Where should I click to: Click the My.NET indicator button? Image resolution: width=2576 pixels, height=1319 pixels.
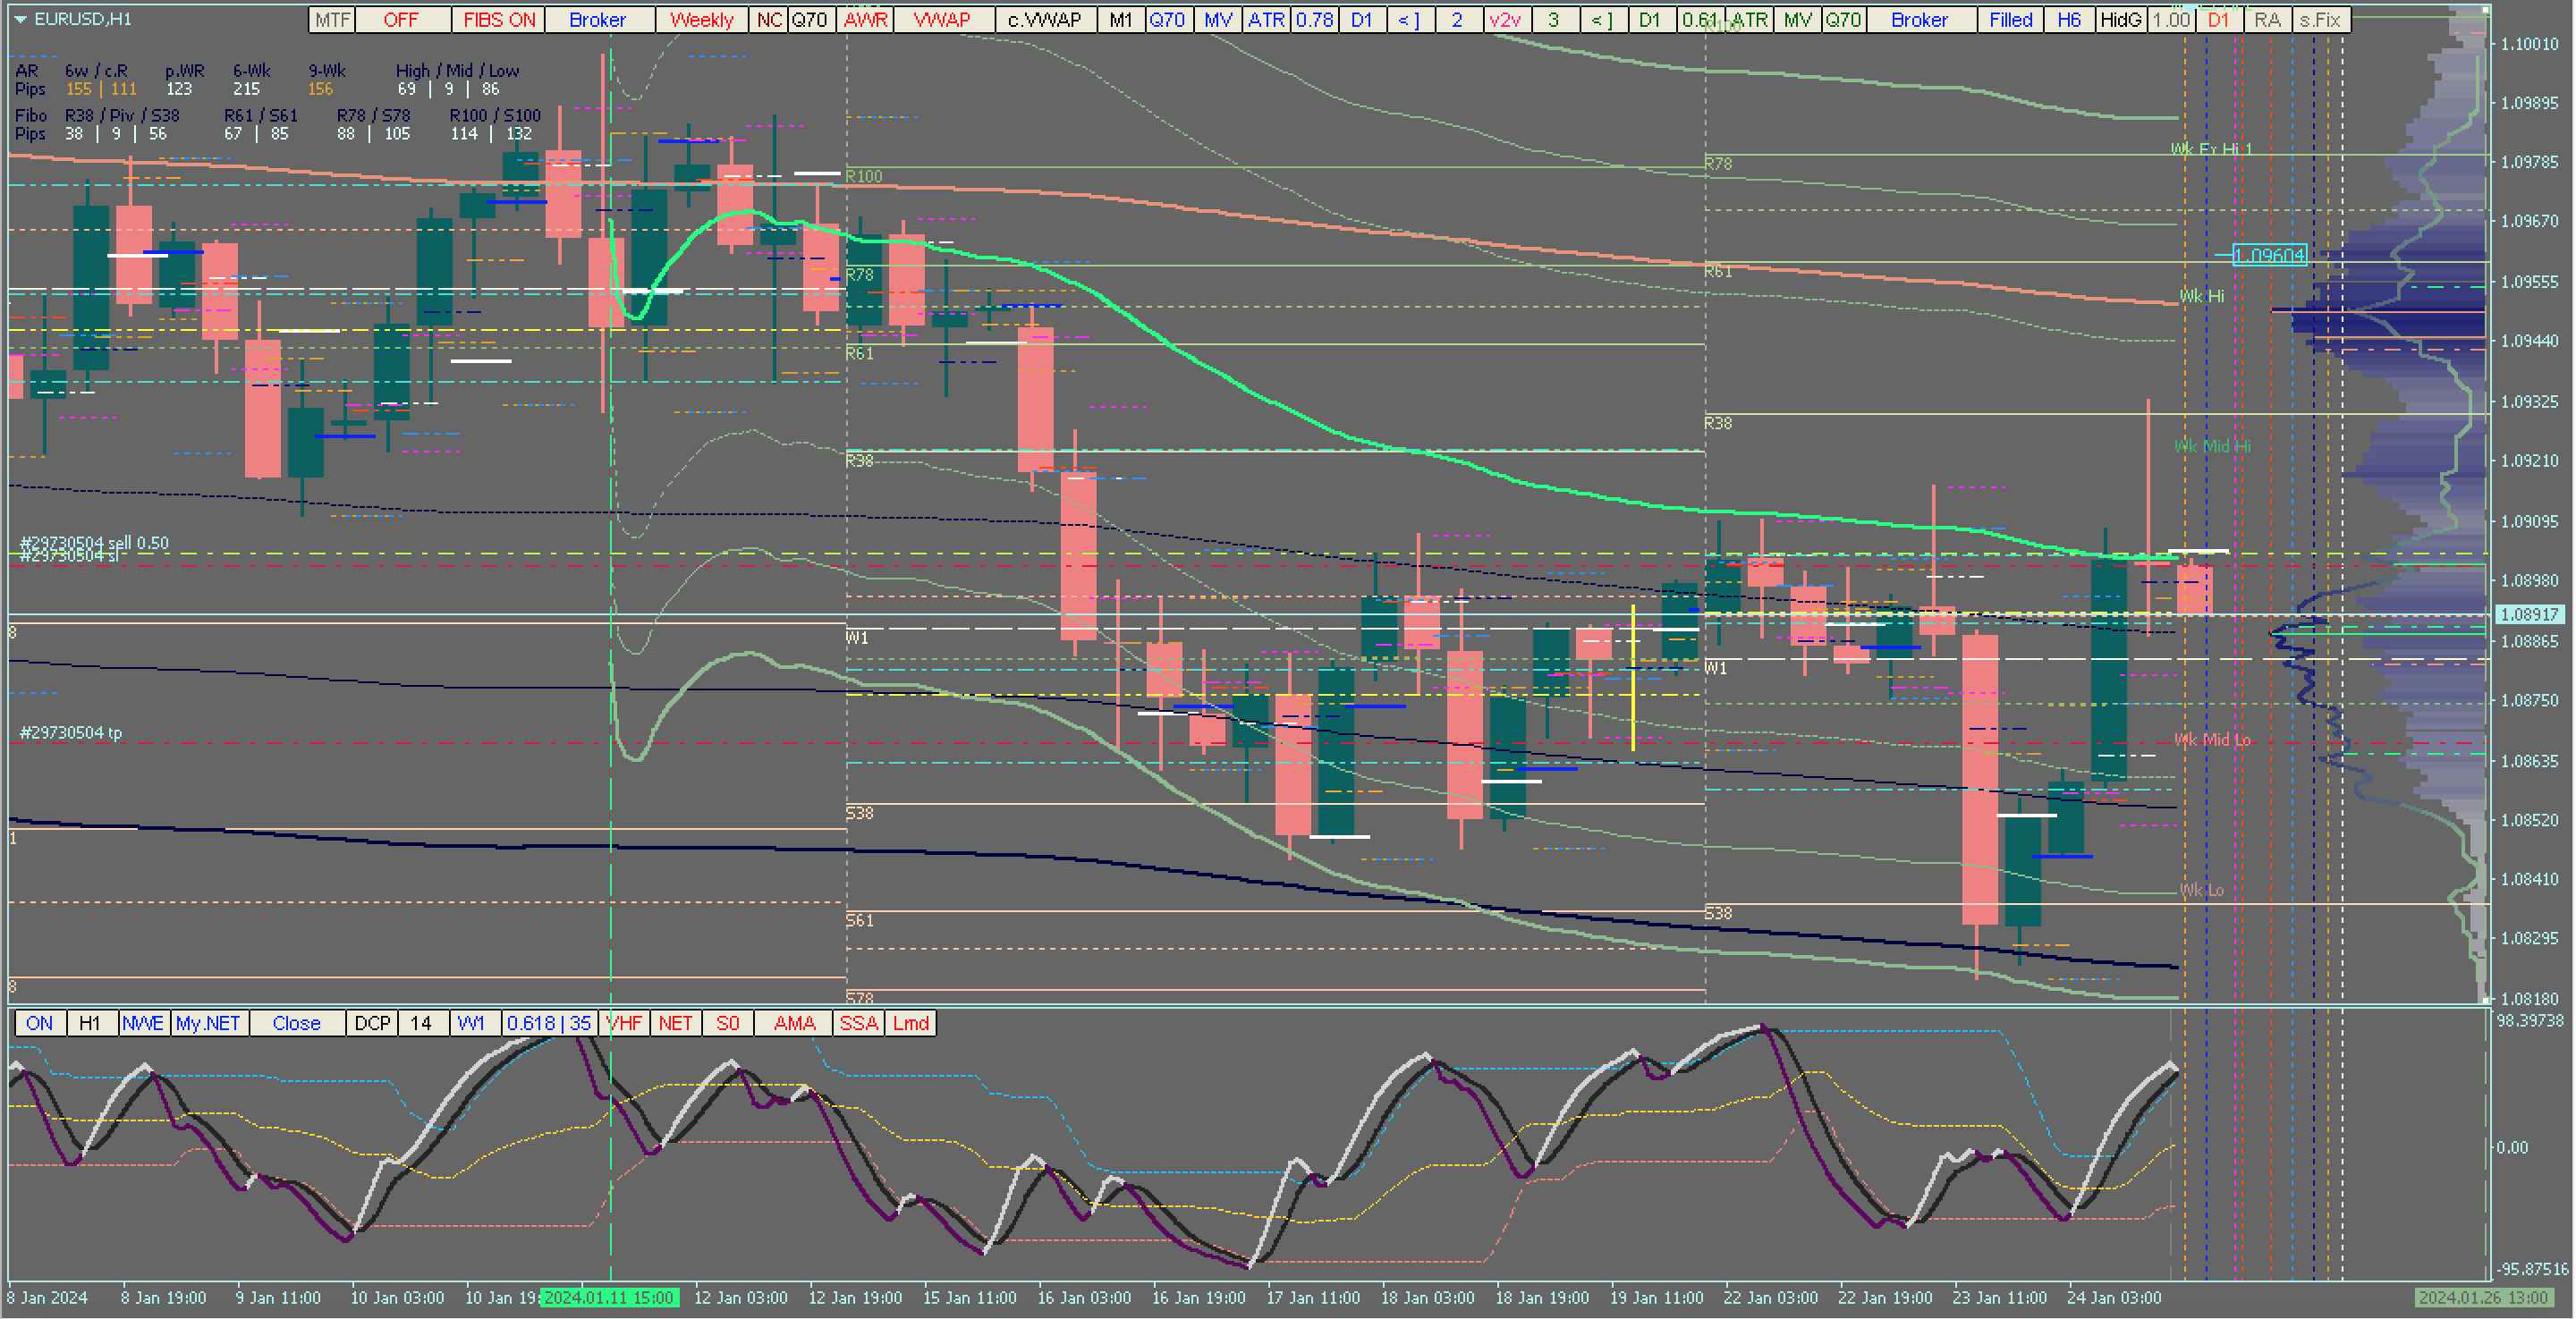pos(208,1023)
